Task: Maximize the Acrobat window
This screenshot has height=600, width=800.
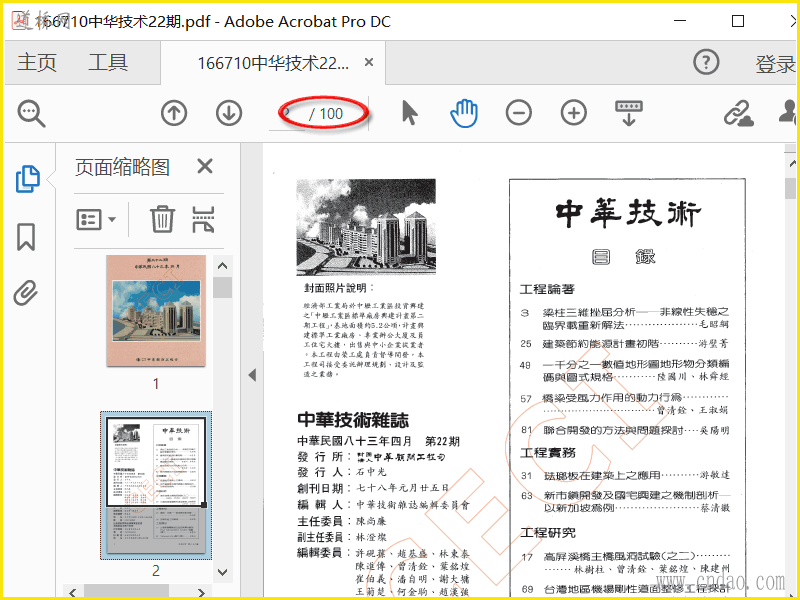Action: tap(738, 21)
